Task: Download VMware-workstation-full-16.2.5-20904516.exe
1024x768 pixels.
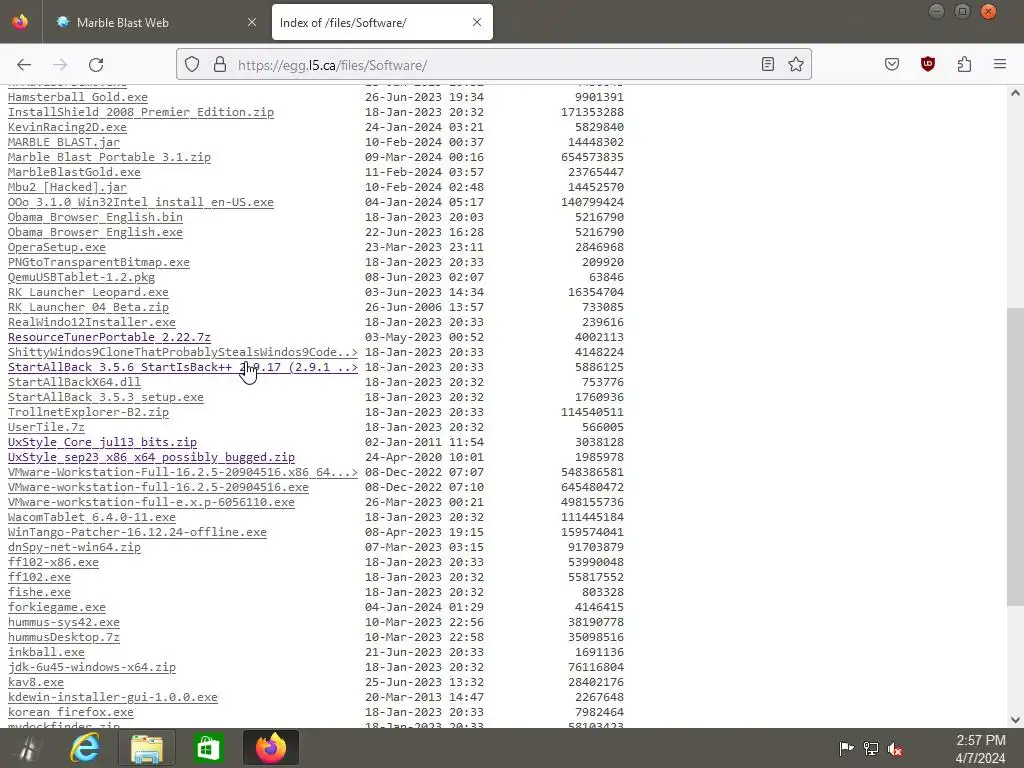Action: click(x=159, y=488)
